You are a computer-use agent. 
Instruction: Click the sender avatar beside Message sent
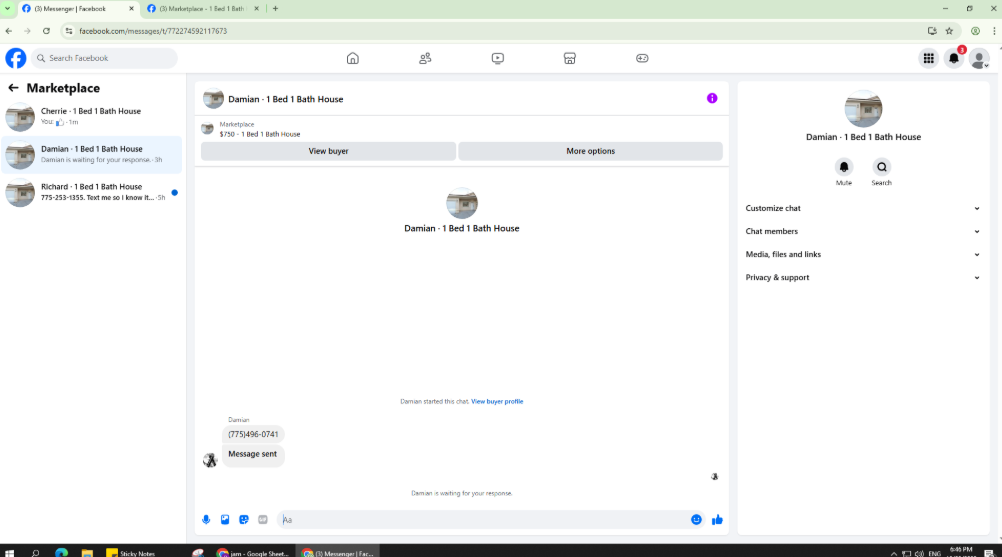(x=210, y=460)
